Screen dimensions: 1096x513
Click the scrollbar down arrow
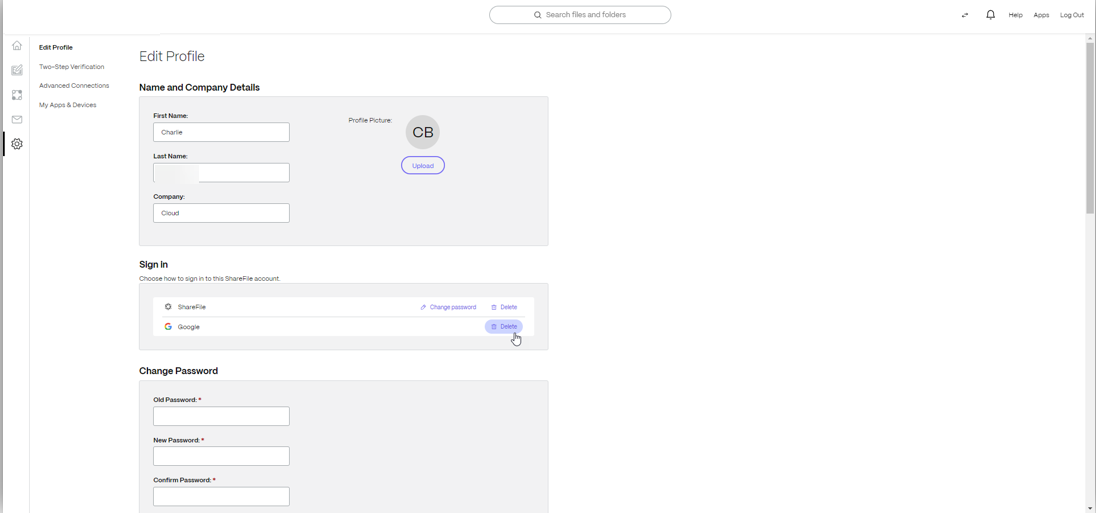click(1090, 508)
